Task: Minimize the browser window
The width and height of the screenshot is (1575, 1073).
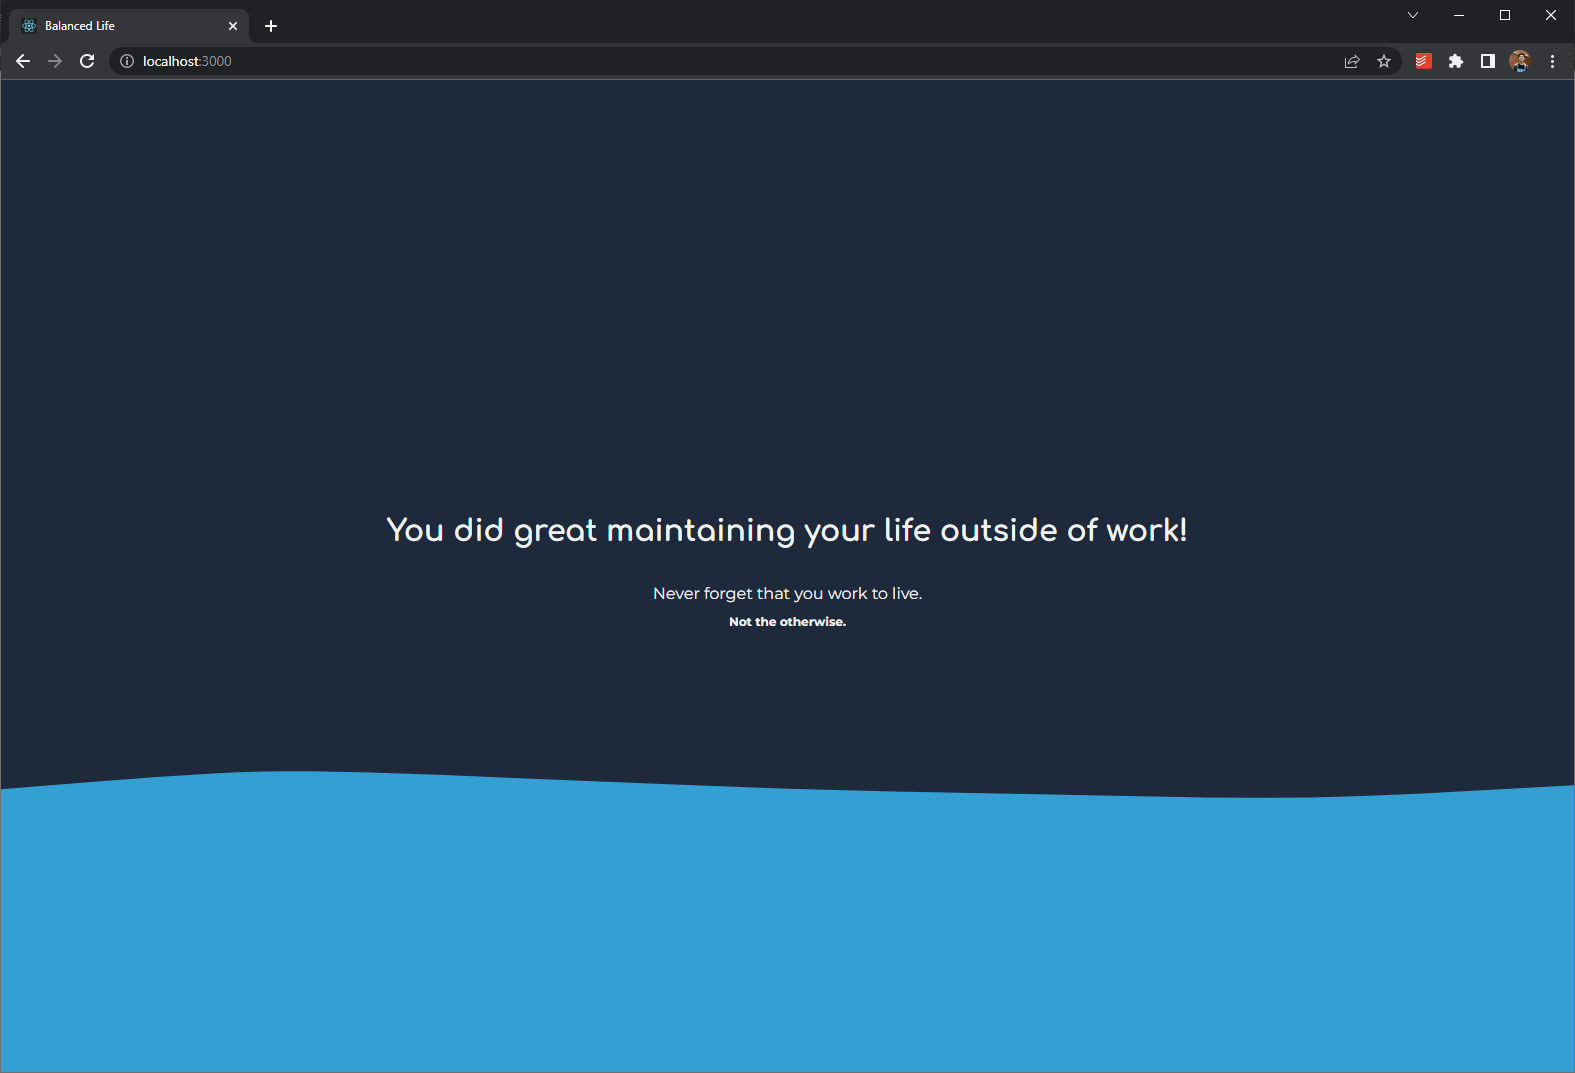Action: [1459, 15]
